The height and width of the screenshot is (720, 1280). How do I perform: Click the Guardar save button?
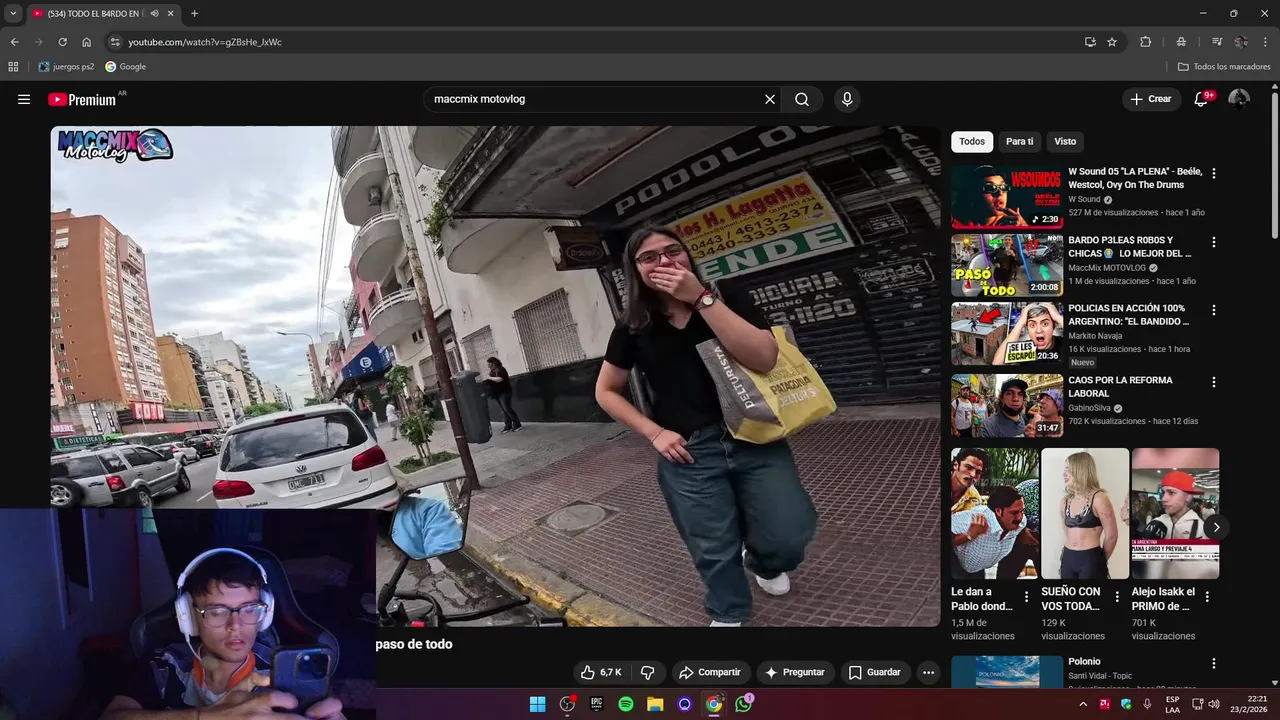875,672
